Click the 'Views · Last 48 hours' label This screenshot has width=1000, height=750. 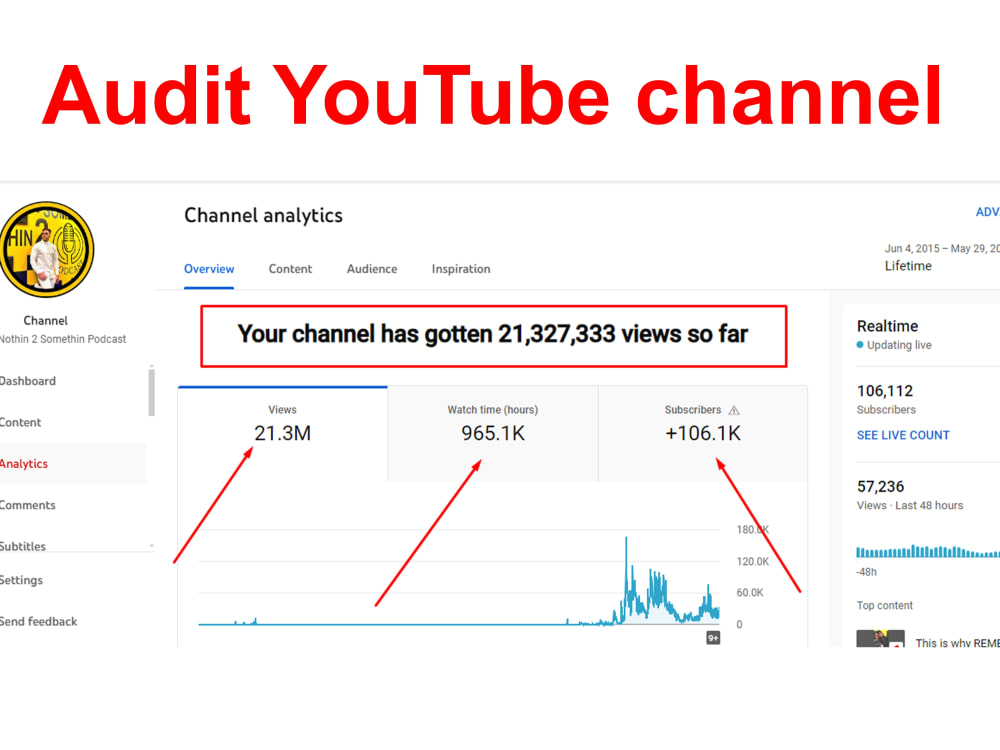tap(910, 505)
